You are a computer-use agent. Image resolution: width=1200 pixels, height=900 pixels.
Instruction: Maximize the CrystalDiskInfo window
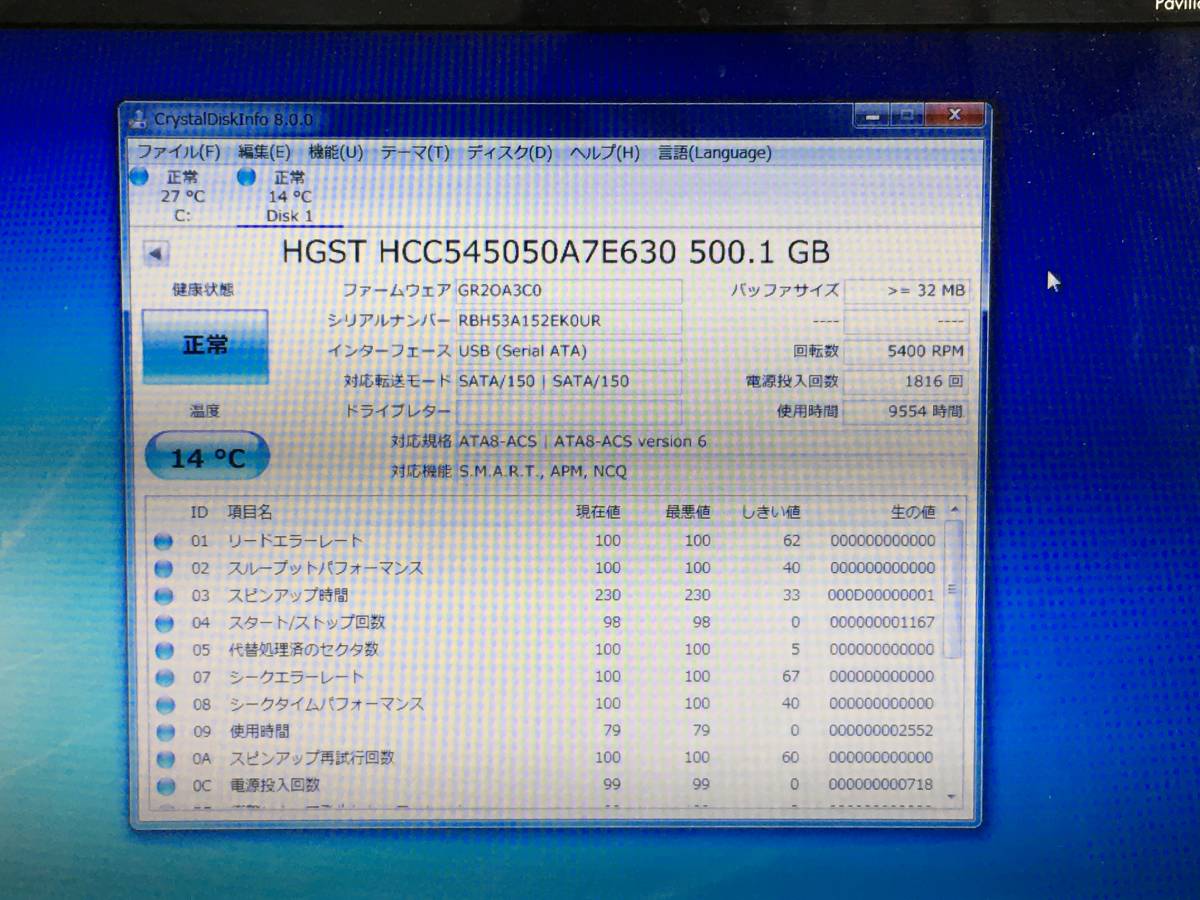907,116
